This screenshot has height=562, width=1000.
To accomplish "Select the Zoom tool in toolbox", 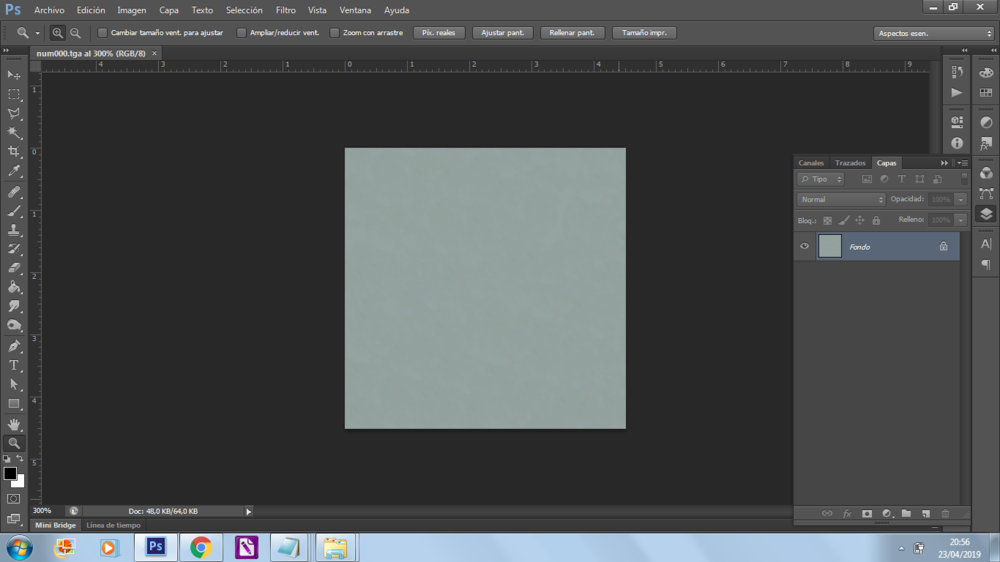I will coord(14,443).
